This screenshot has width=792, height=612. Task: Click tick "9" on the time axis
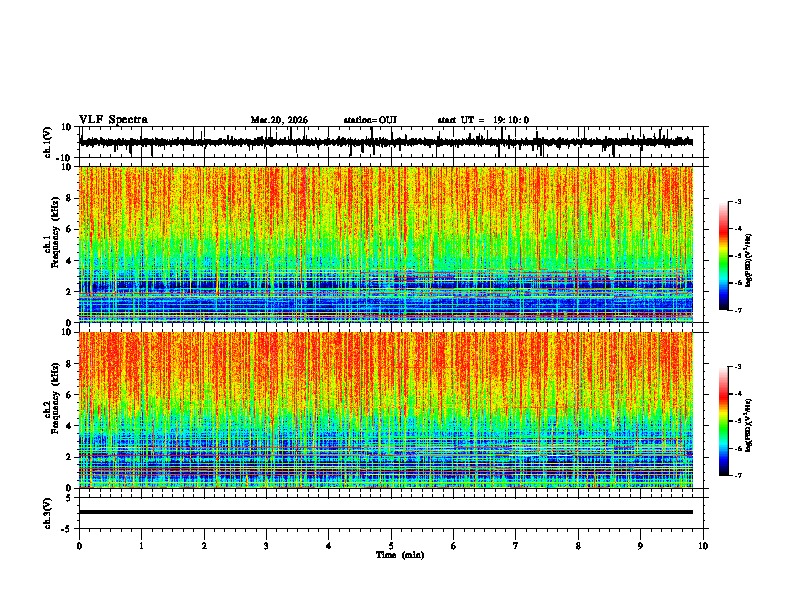point(640,545)
